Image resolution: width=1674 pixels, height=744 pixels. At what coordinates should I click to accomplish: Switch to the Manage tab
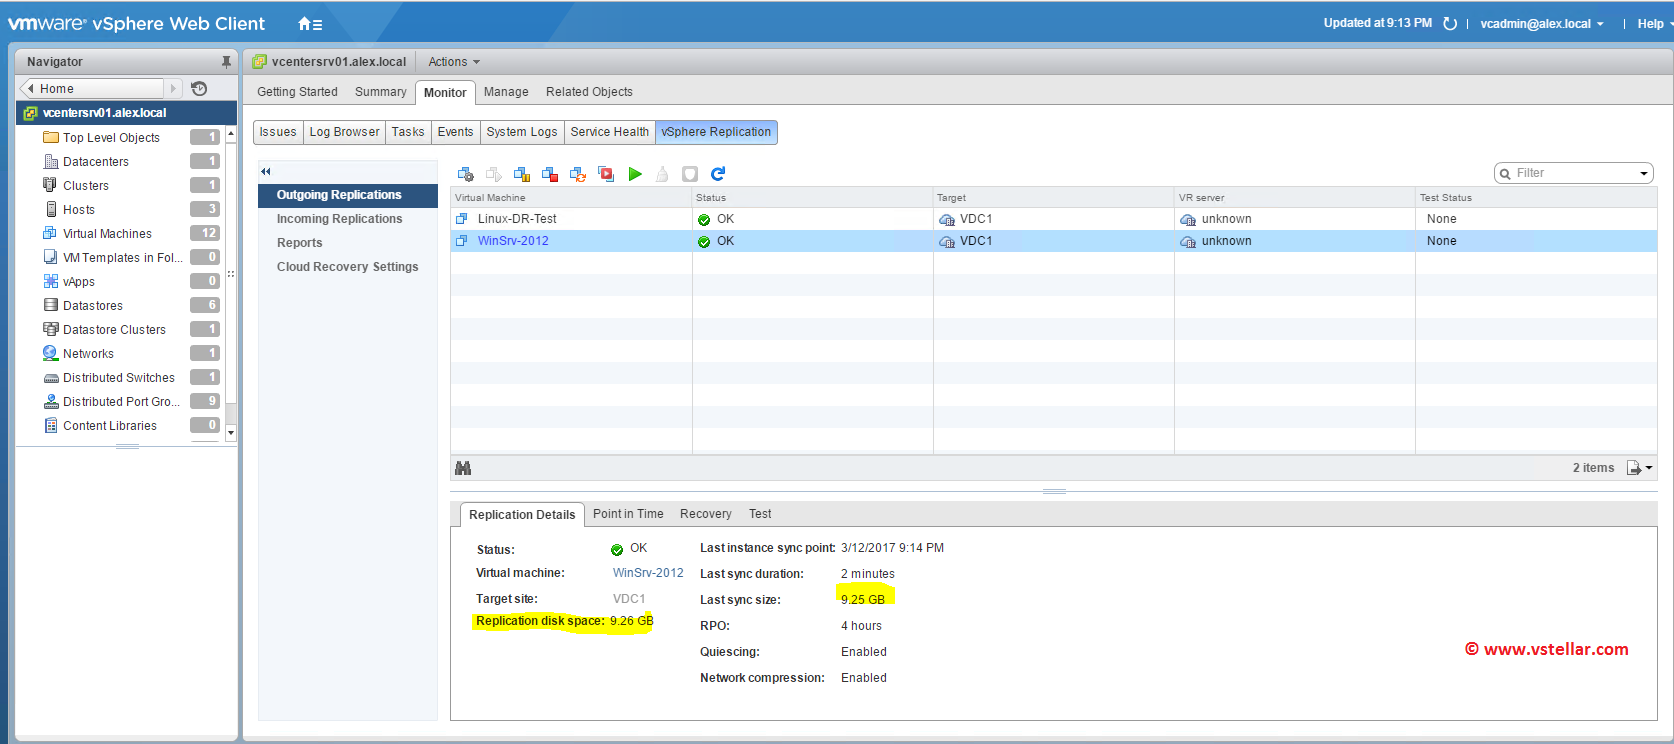tap(506, 92)
